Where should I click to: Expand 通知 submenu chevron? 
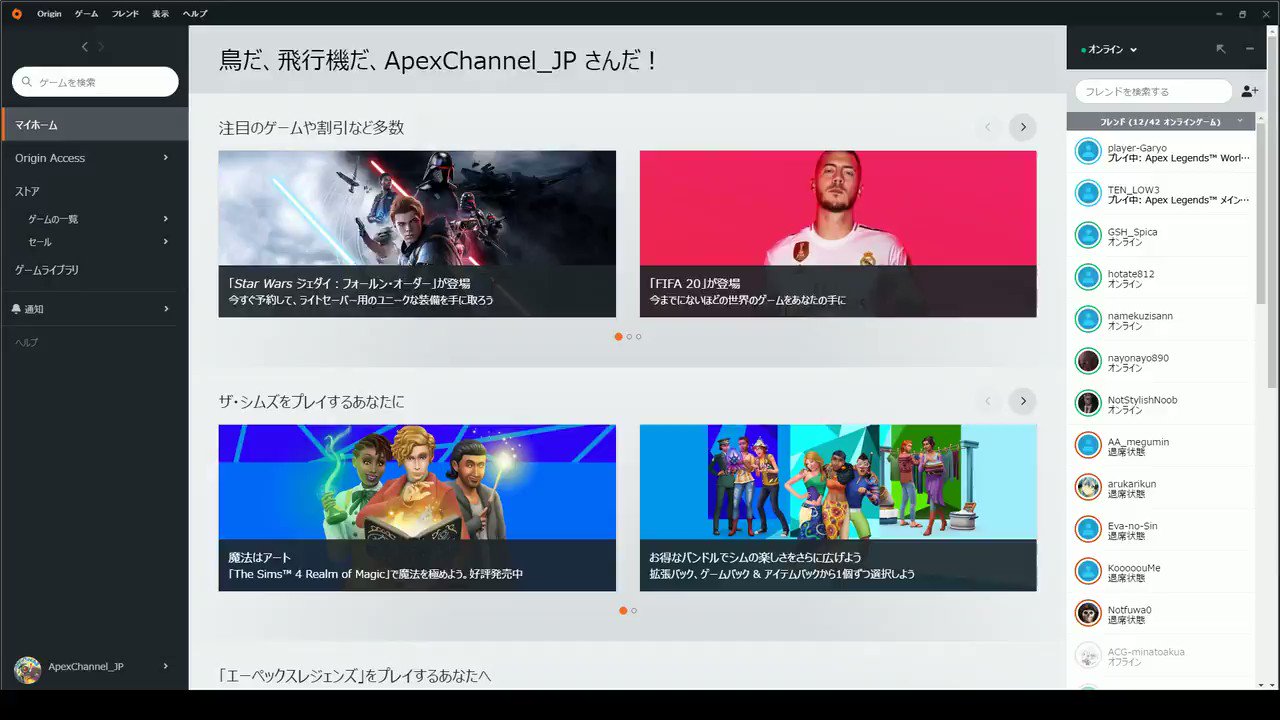[x=166, y=309]
